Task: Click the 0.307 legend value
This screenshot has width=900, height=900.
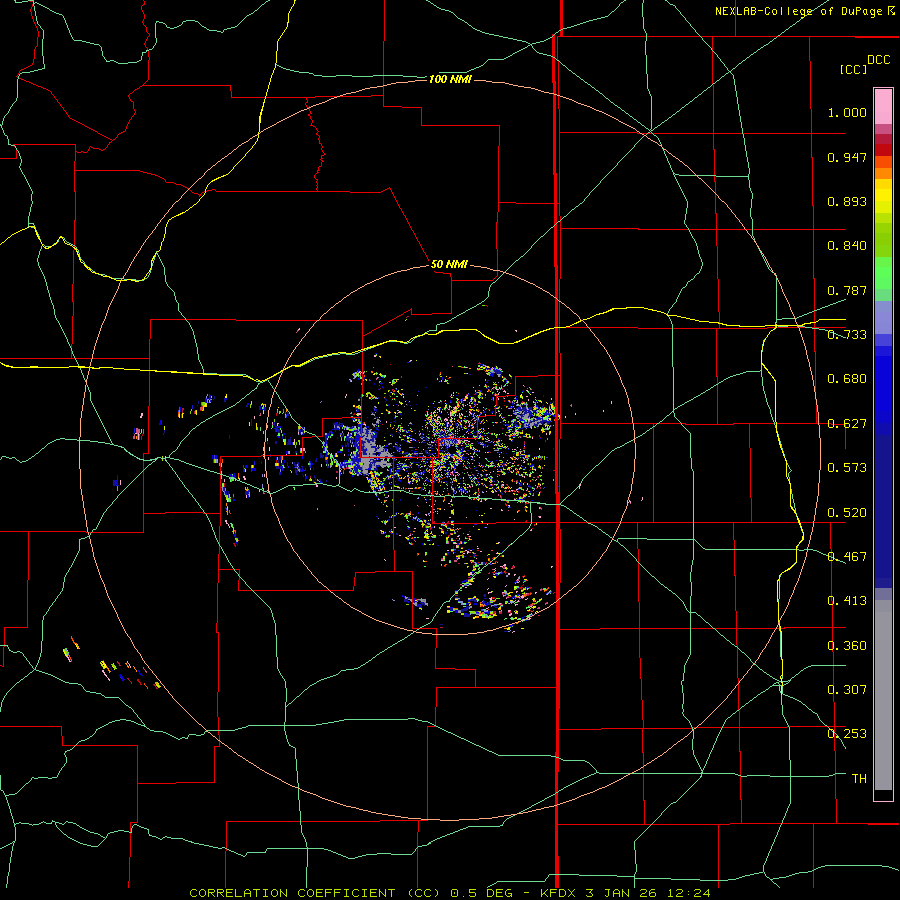Action: tap(847, 690)
